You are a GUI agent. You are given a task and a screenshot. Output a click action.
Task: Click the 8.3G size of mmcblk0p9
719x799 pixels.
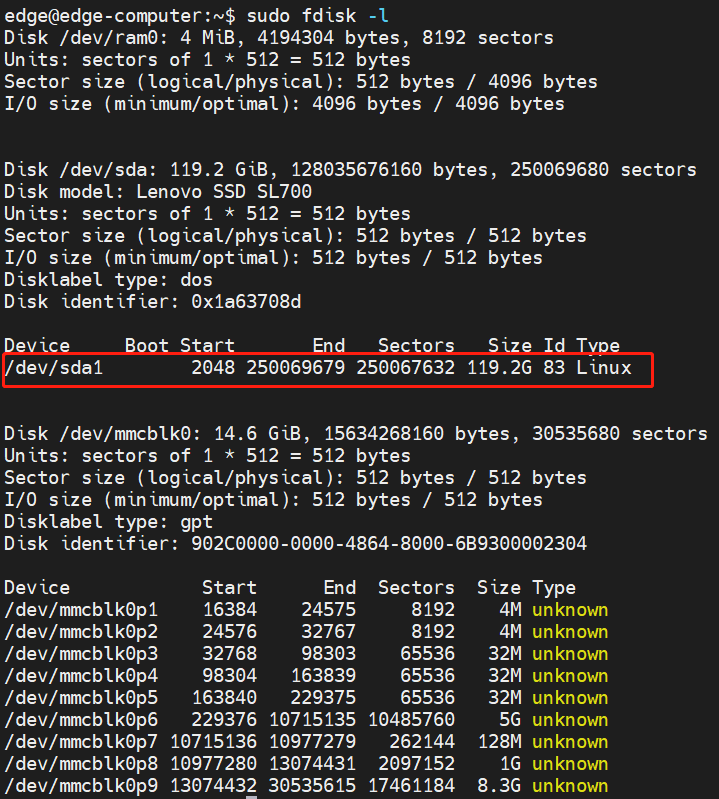pyautogui.click(x=498, y=785)
